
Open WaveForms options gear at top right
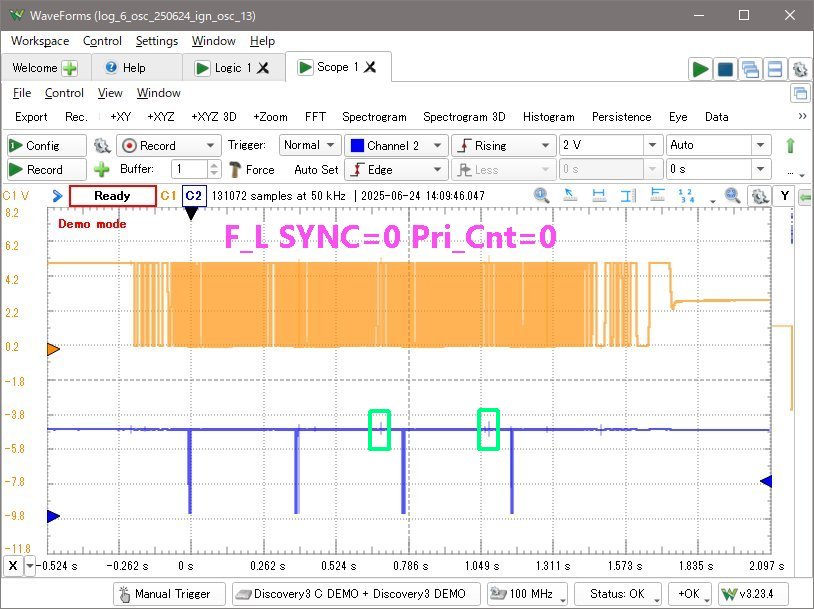pyautogui.click(x=800, y=69)
